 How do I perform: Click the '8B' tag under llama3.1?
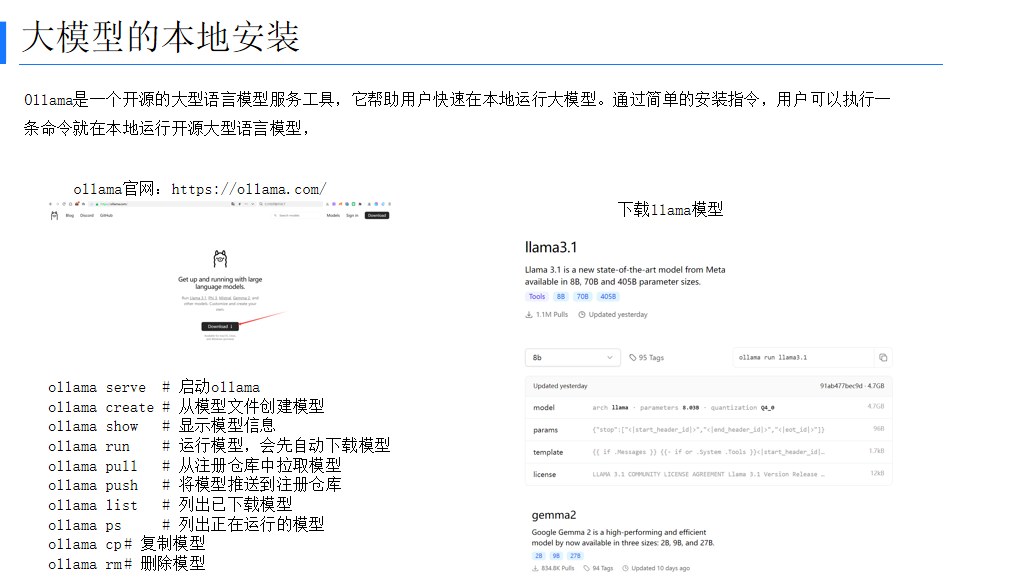(x=561, y=296)
